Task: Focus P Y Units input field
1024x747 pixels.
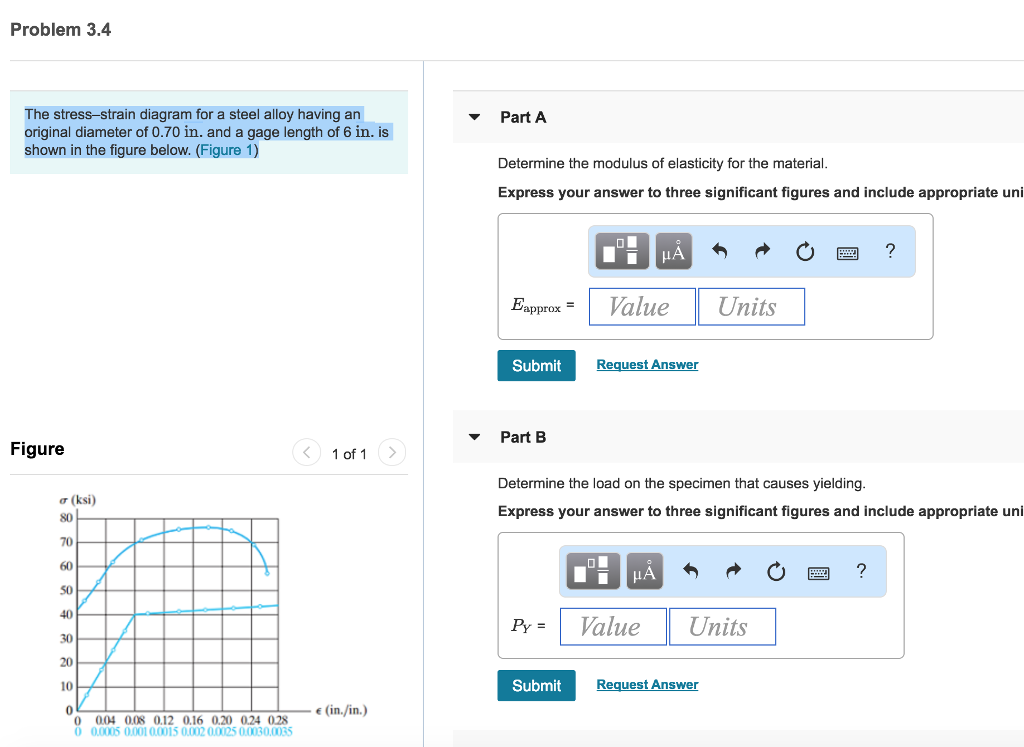Action: [722, 627]
